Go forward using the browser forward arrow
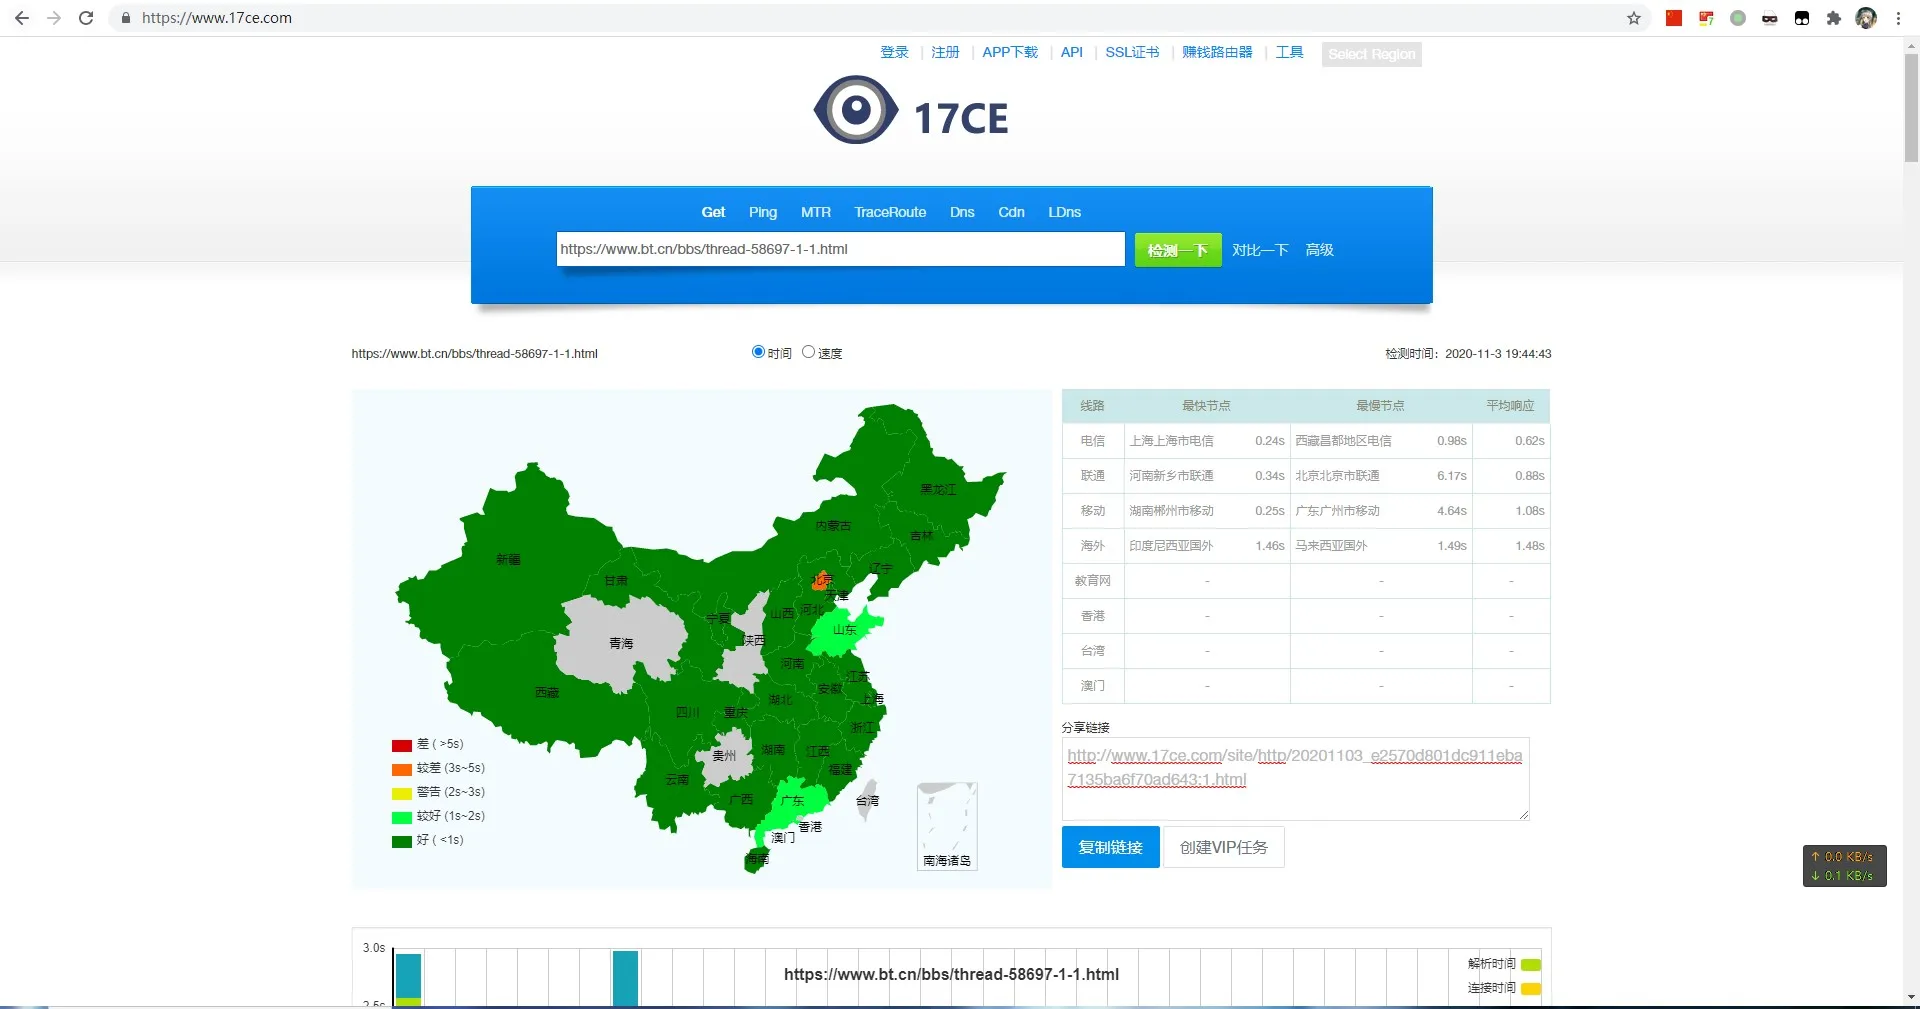The width and height of the screenshot is (1920, 1009). coord(54,18)
